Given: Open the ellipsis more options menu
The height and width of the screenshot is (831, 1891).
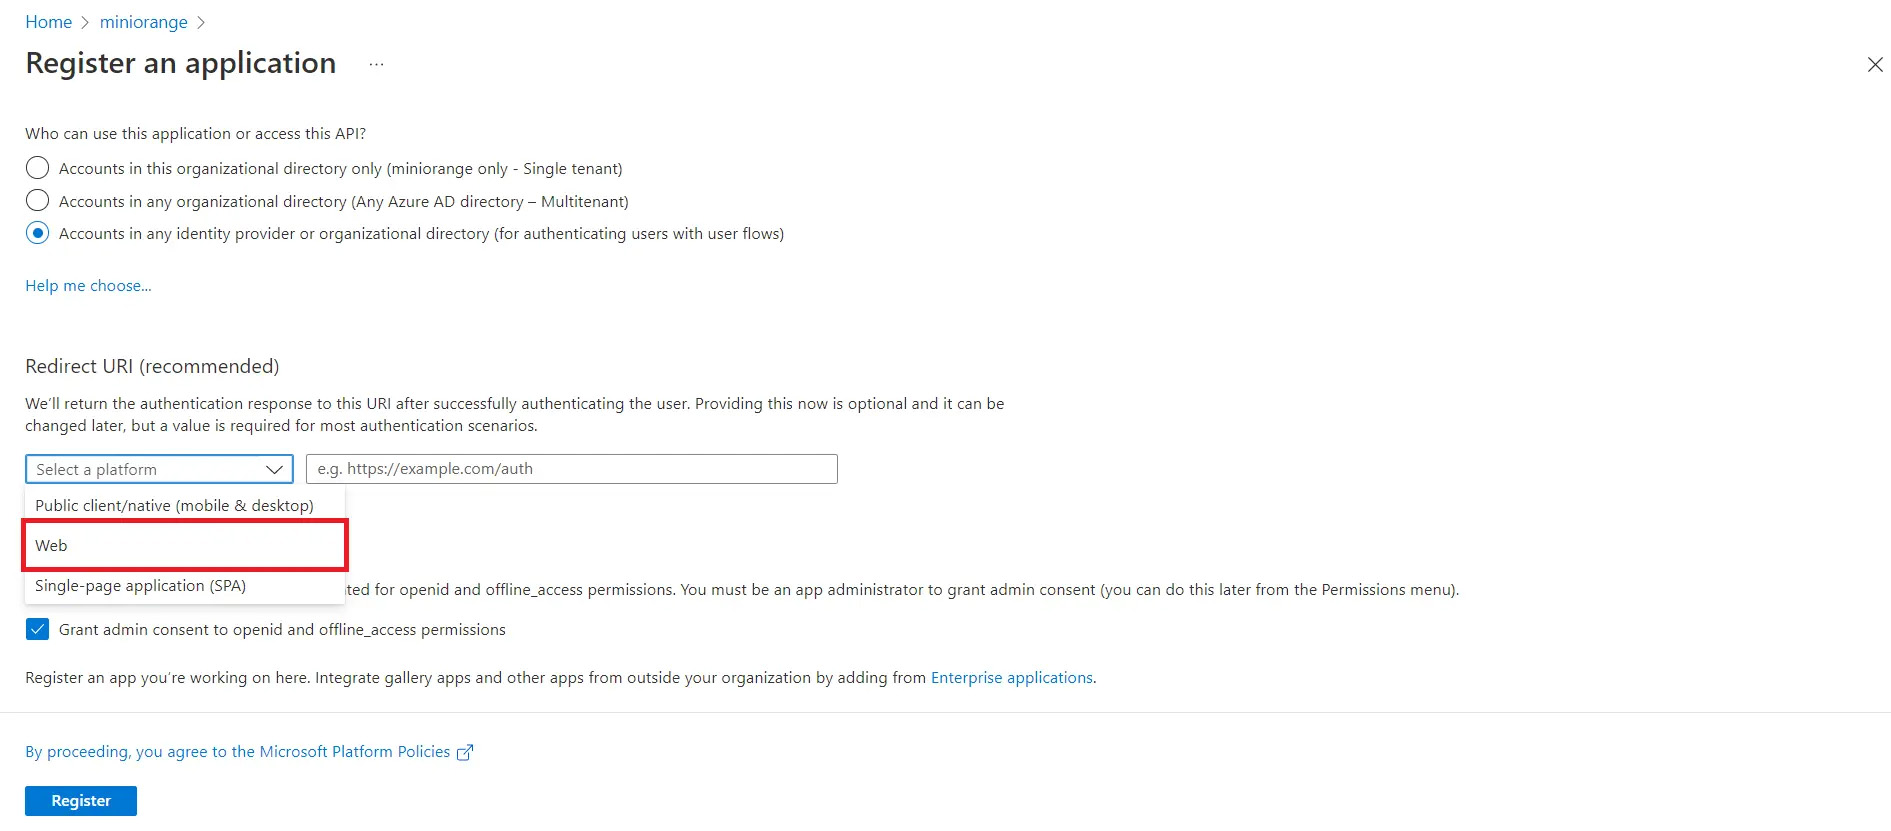Looking at the screenshot, I should pyautogui.click(x=376, y=64).
